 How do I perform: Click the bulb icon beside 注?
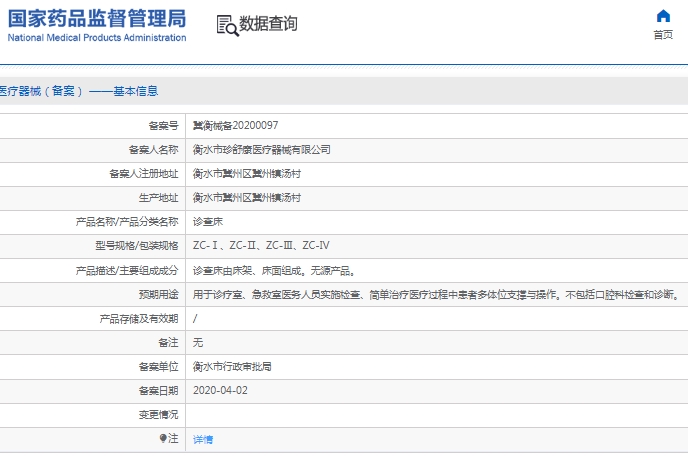163,438
